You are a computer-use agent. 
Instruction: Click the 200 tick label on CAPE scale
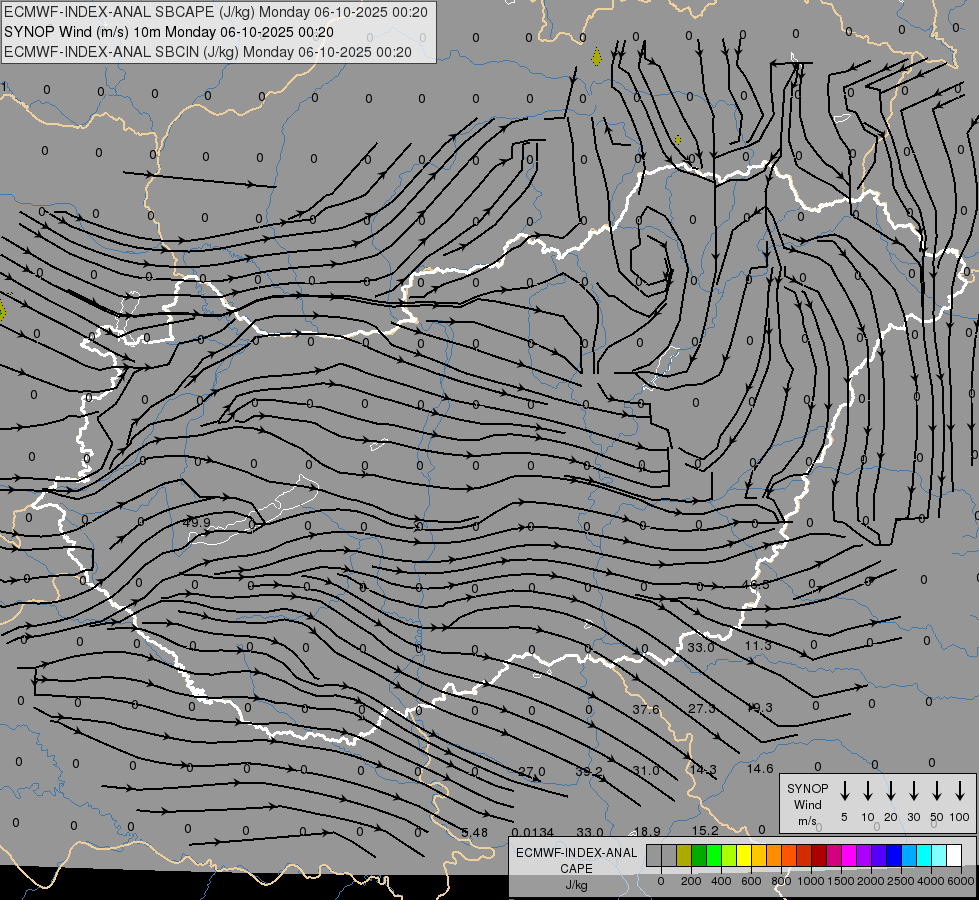tap(691, 881)
